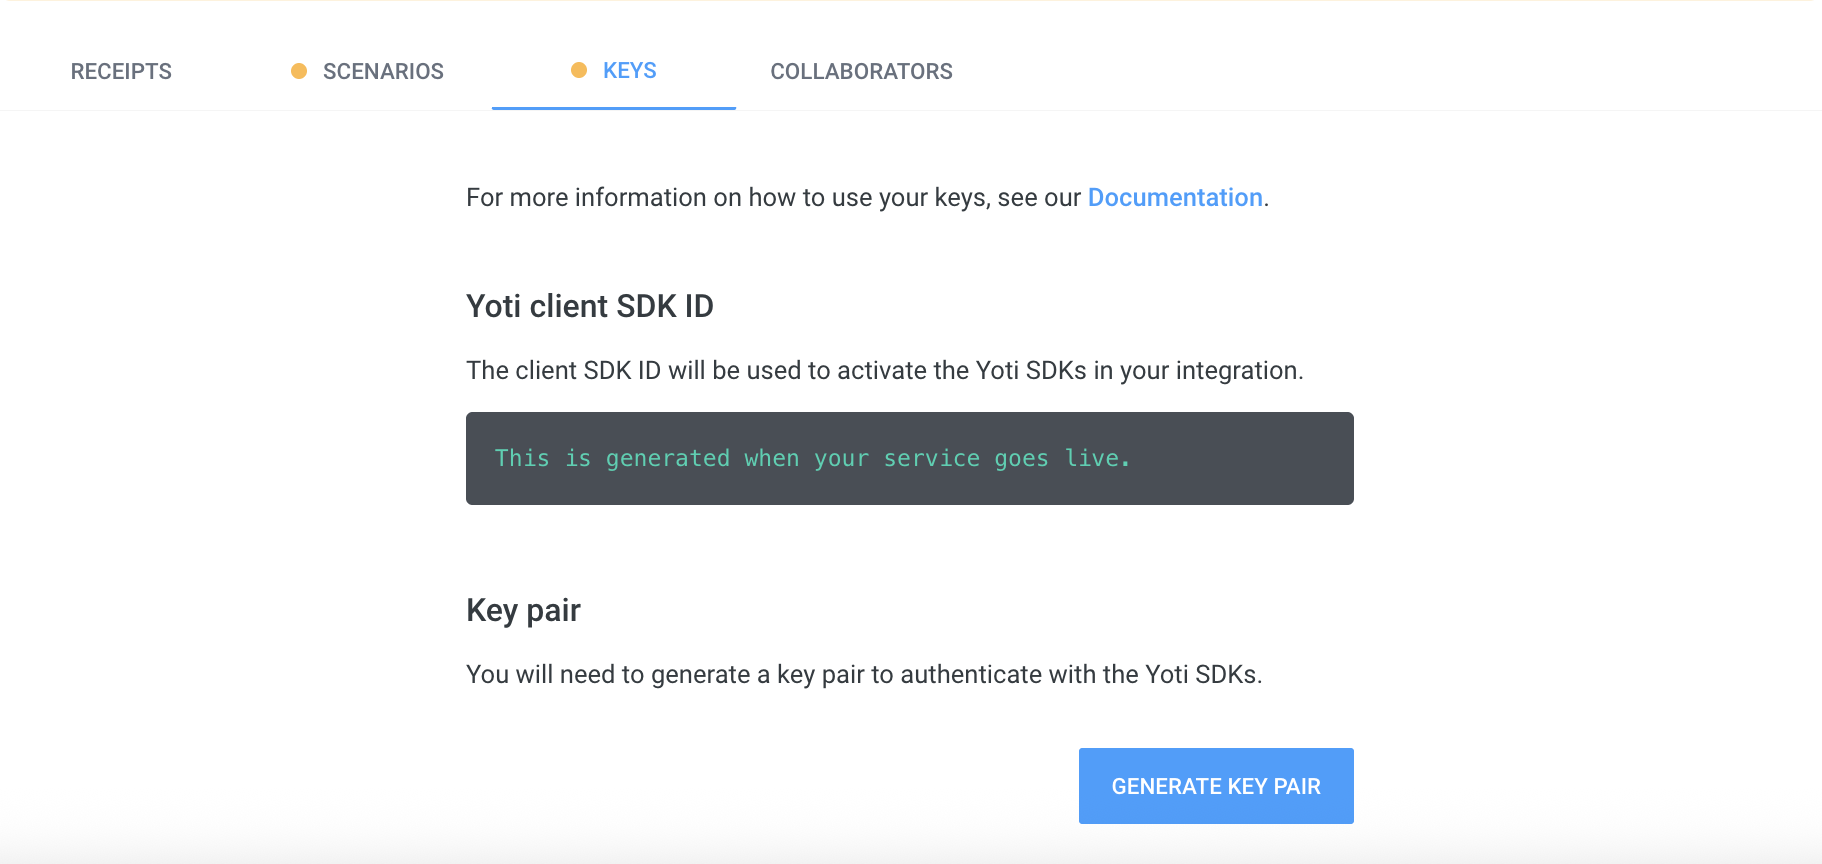
Task: Select the Keys tab label
Action: 629,71
